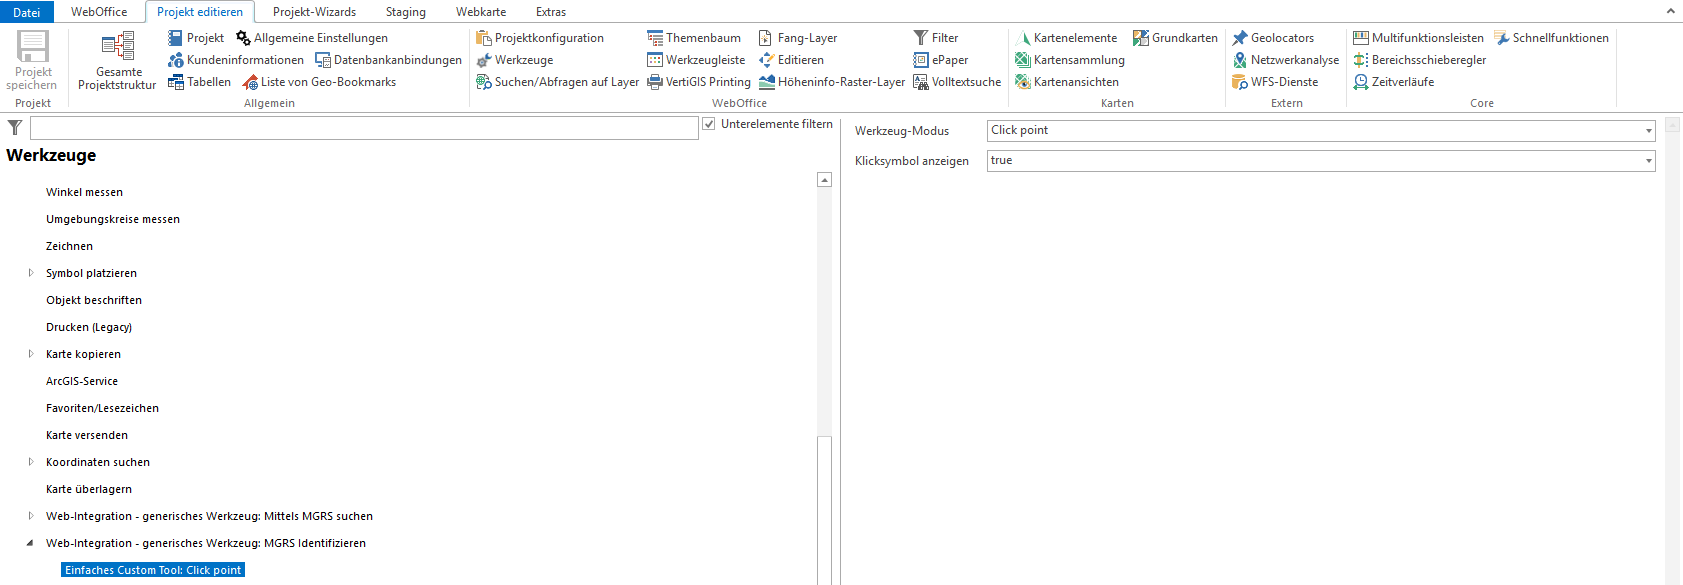1683x585 pixels.
Task: Select Karte versenden tree item
Action: click(x=87, y=435)
